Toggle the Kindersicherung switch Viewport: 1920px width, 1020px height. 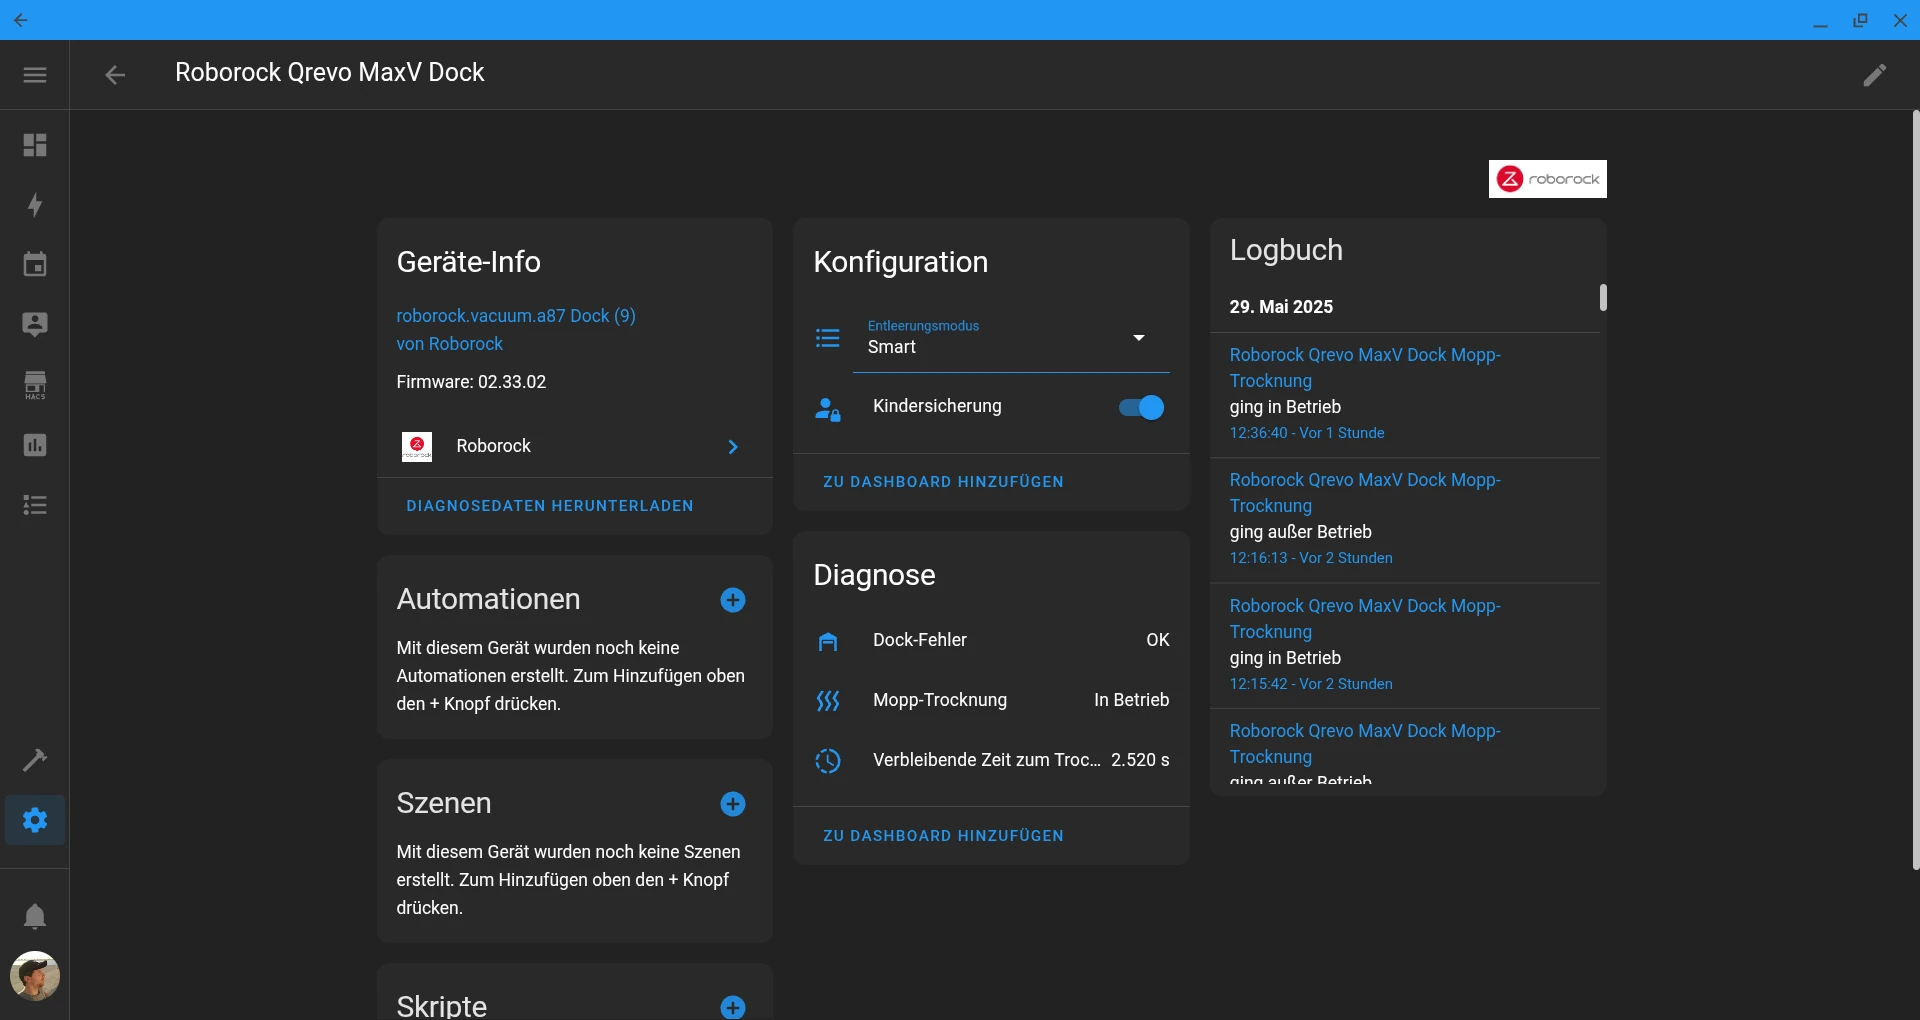[x=1142, y=408]
